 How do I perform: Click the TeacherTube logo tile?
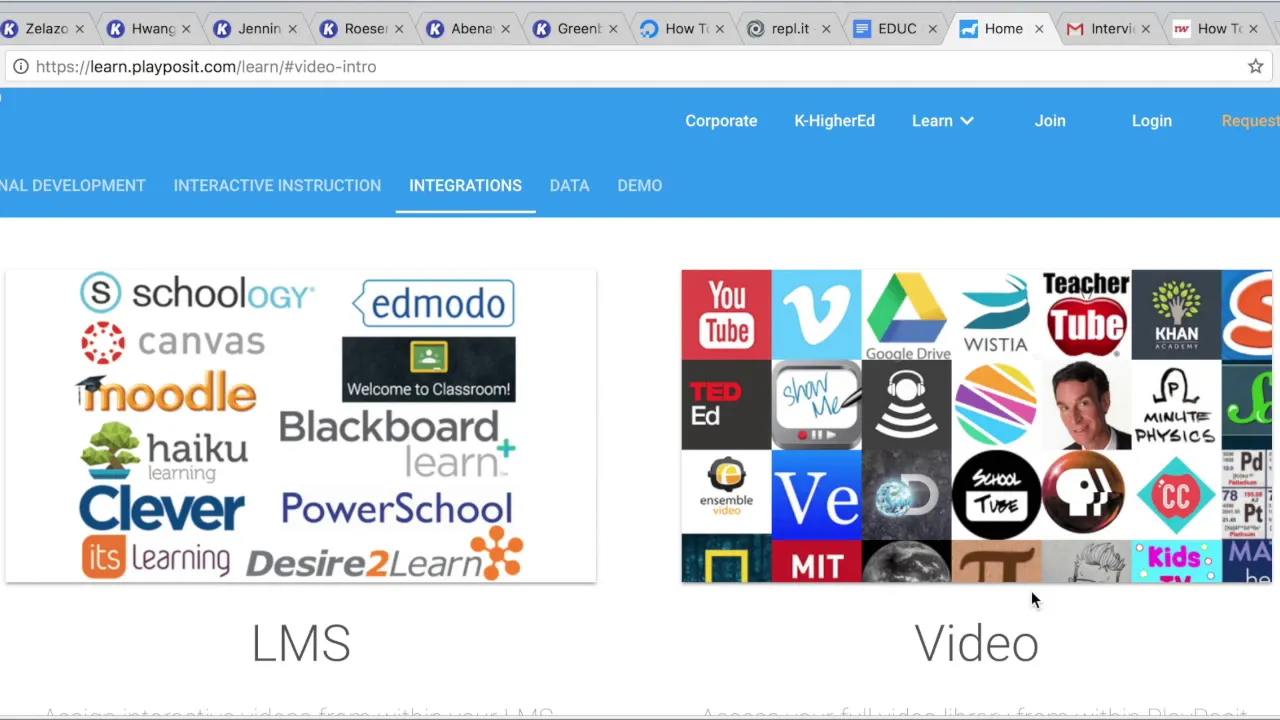point(1086,314)
